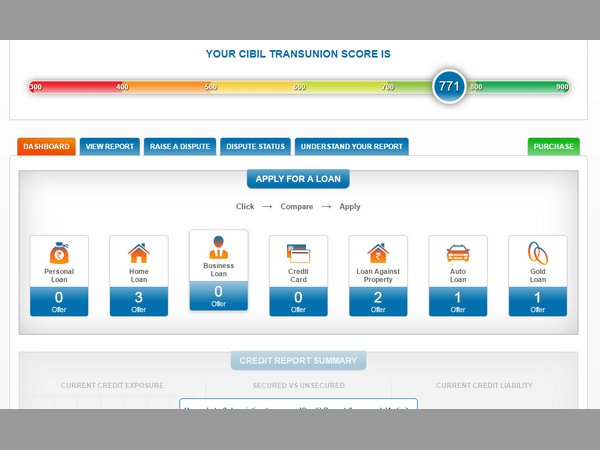The height and width of the screenshot is (450, 600).
Task: View the 1 Offer under Gold Loan
Action: tap(538, 302)
